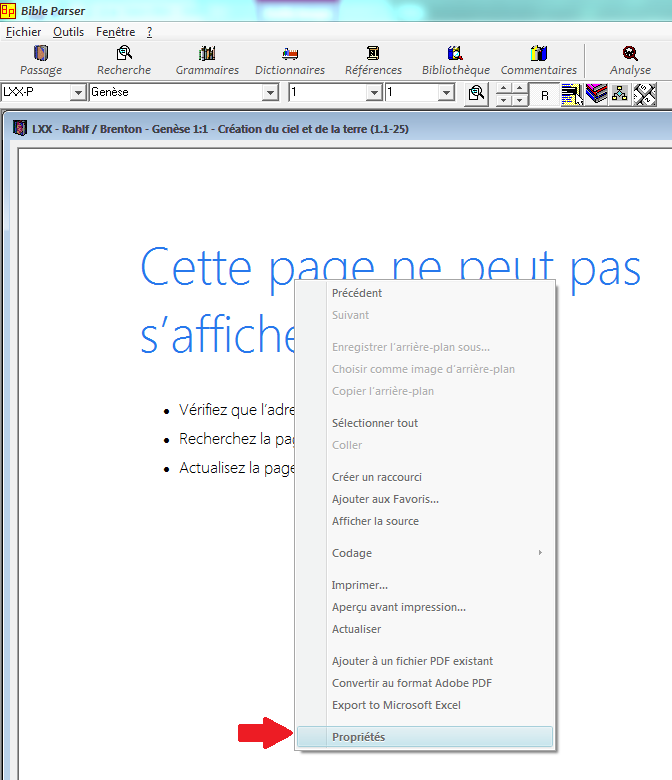Click the left down arrow stepper
Screen dimensions: 672x780
tap(504, 100)
